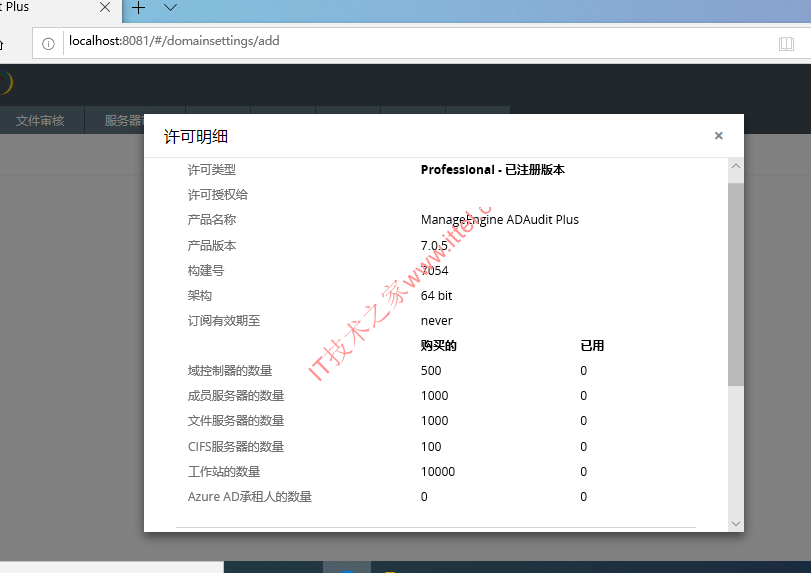Close the Plus browser tab
Viewport: 811px width, 573px height.
pos(105,7)
